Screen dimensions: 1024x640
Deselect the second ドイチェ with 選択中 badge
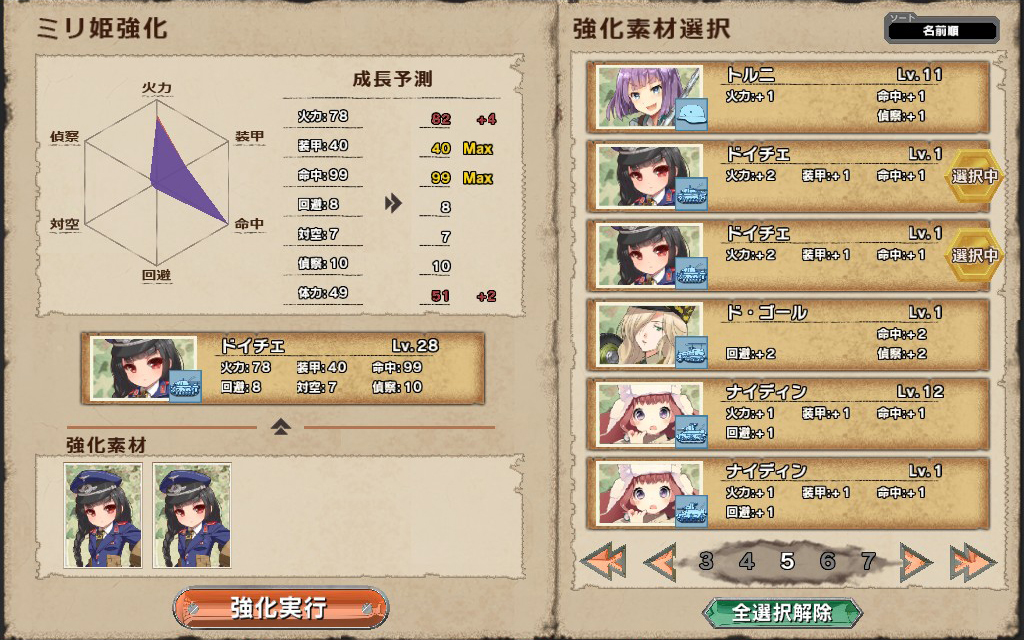(788, 255)
